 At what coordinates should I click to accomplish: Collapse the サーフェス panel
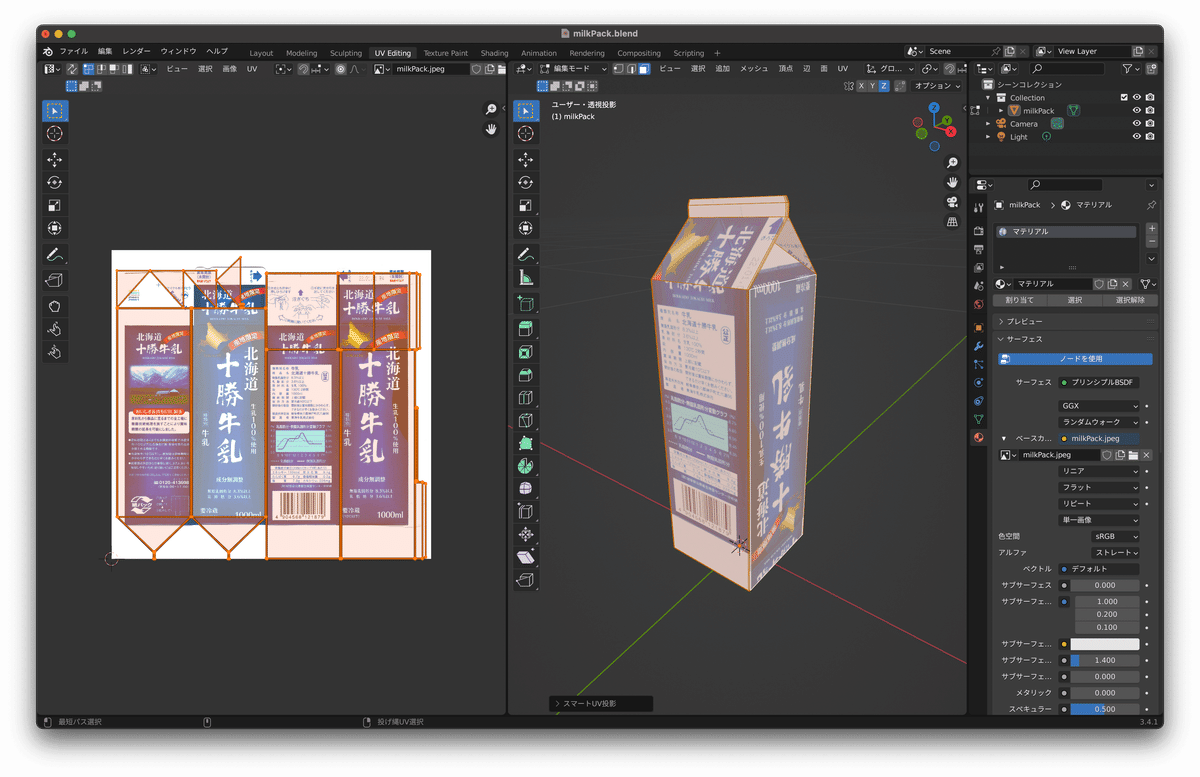coord(1075,340)
